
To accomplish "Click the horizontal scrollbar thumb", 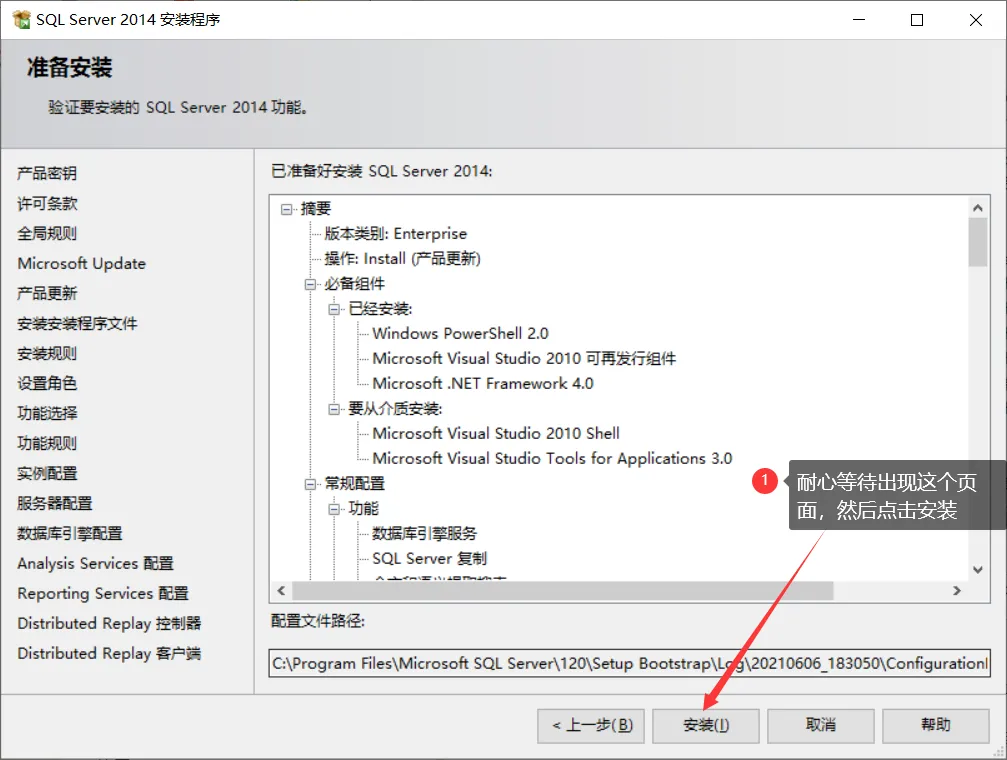I will pos(563,590).
